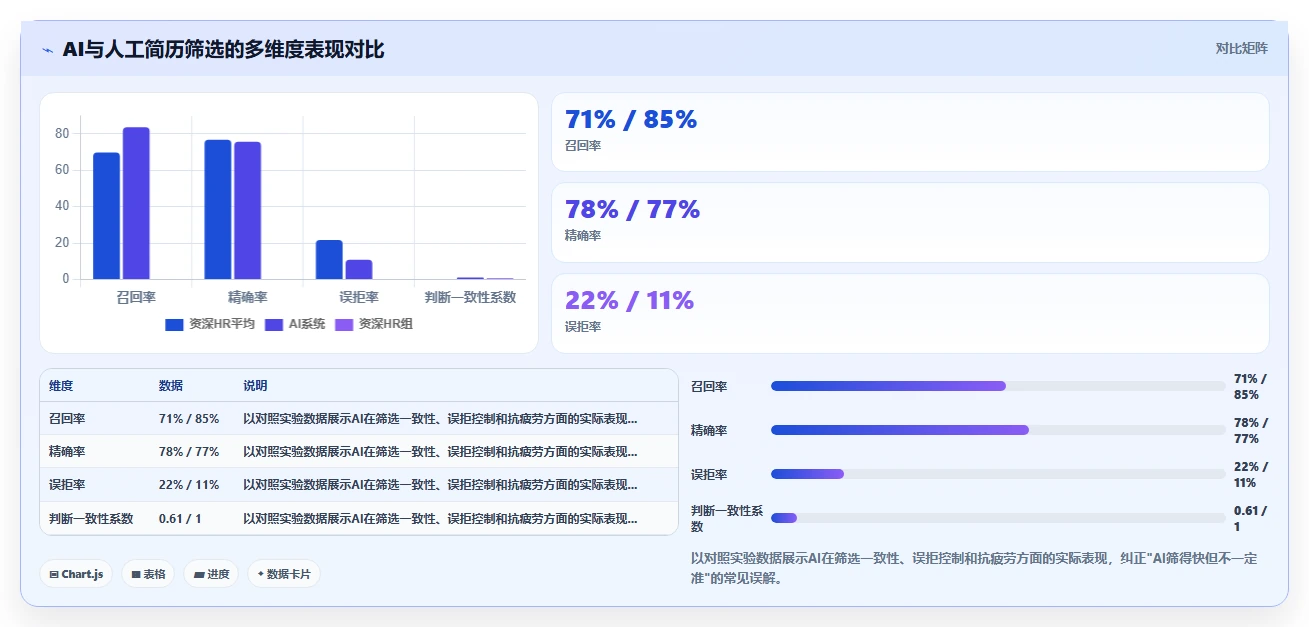Click chart x-axis label 判断一致性系数
Image resolution: width=1309 pixels, height=627 pixels.
pos(470,297)
